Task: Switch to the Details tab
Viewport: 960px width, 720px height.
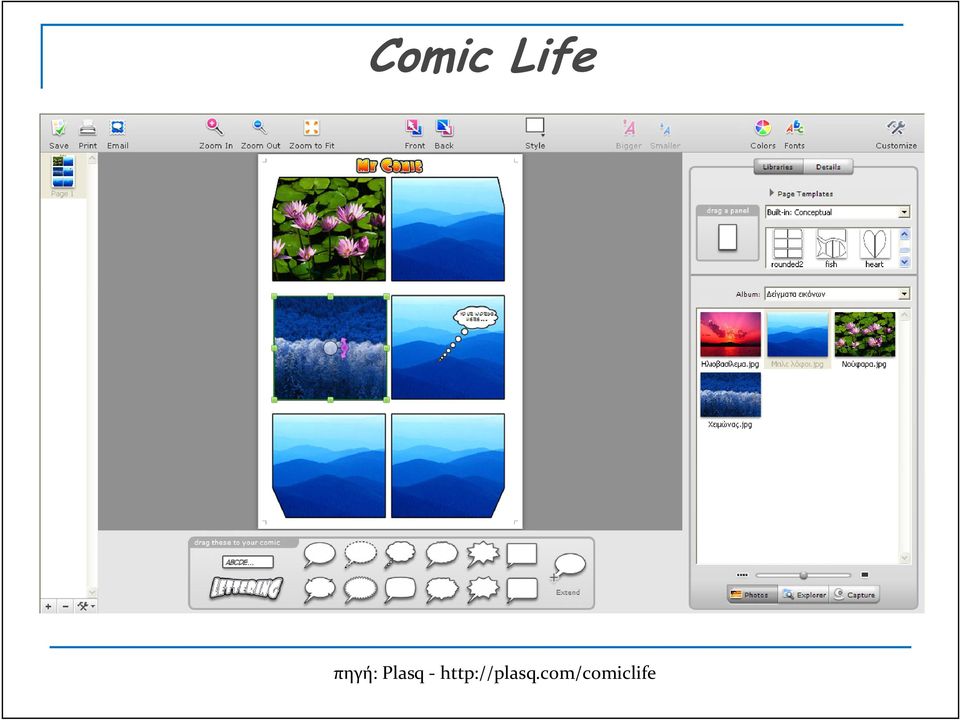Action: [828, 167]
